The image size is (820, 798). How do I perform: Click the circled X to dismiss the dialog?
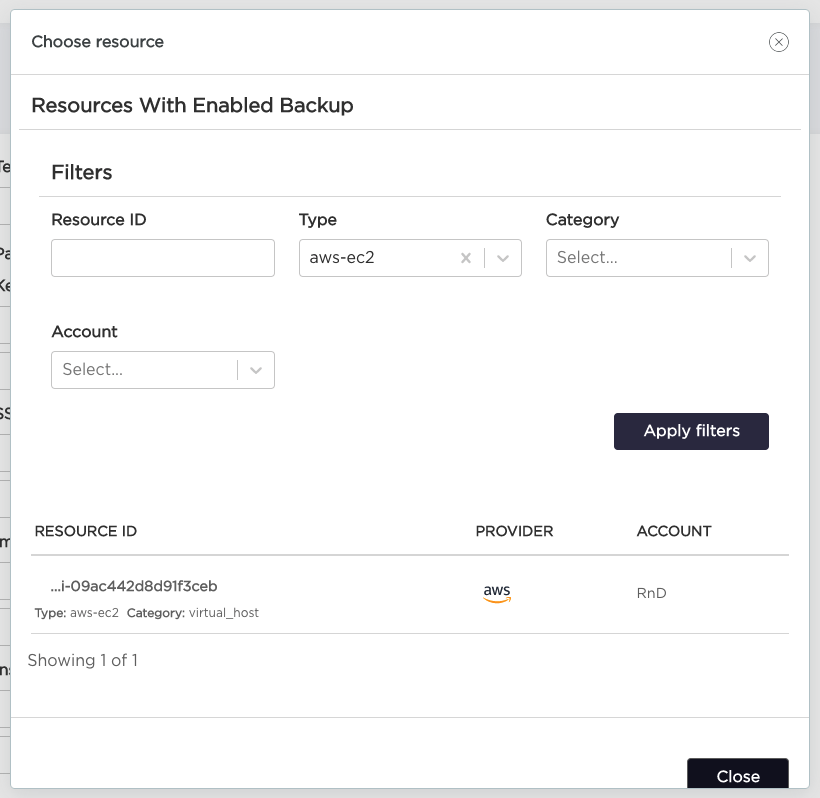pos(778,42)
